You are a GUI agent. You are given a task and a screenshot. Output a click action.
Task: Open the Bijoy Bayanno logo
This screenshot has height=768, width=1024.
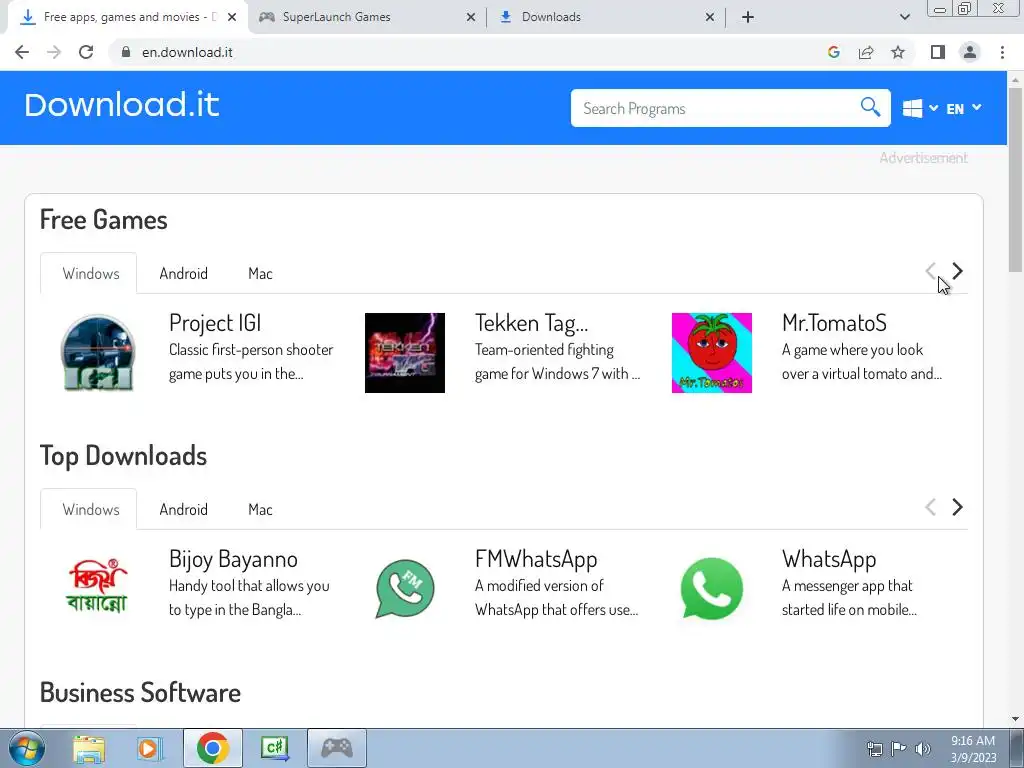[97, 586]
